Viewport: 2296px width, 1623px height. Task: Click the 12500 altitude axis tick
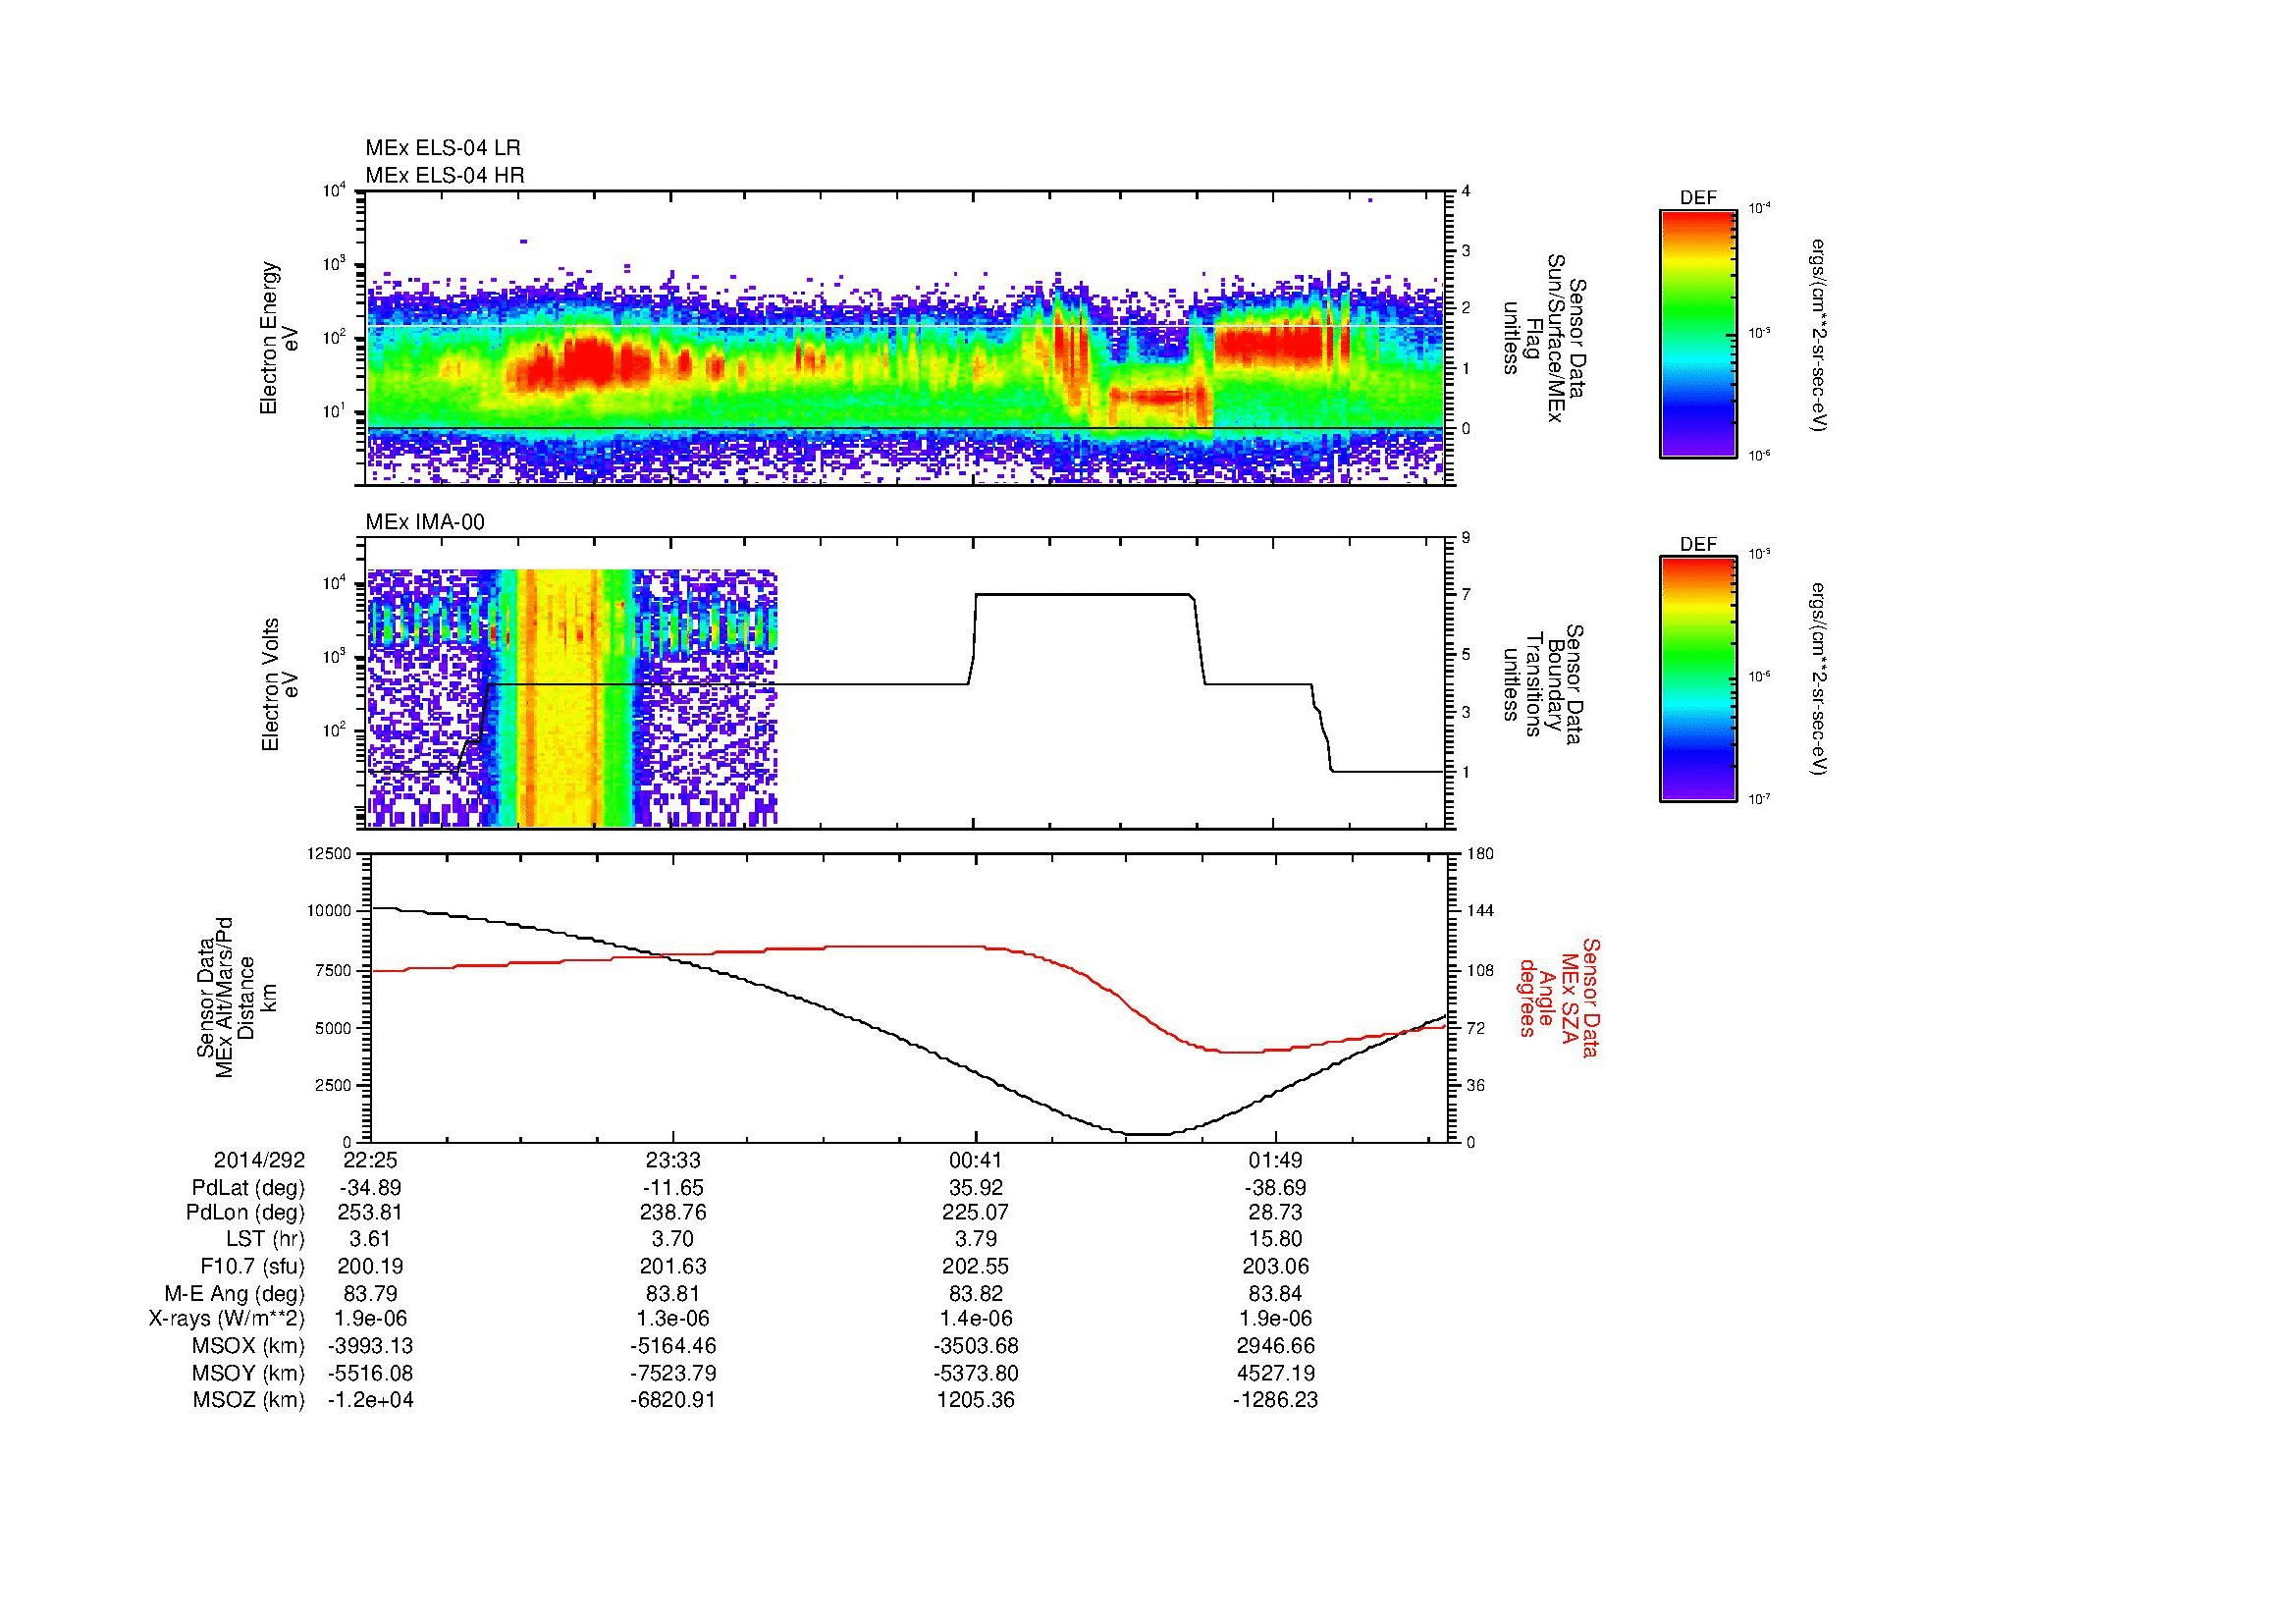(331, 854)
